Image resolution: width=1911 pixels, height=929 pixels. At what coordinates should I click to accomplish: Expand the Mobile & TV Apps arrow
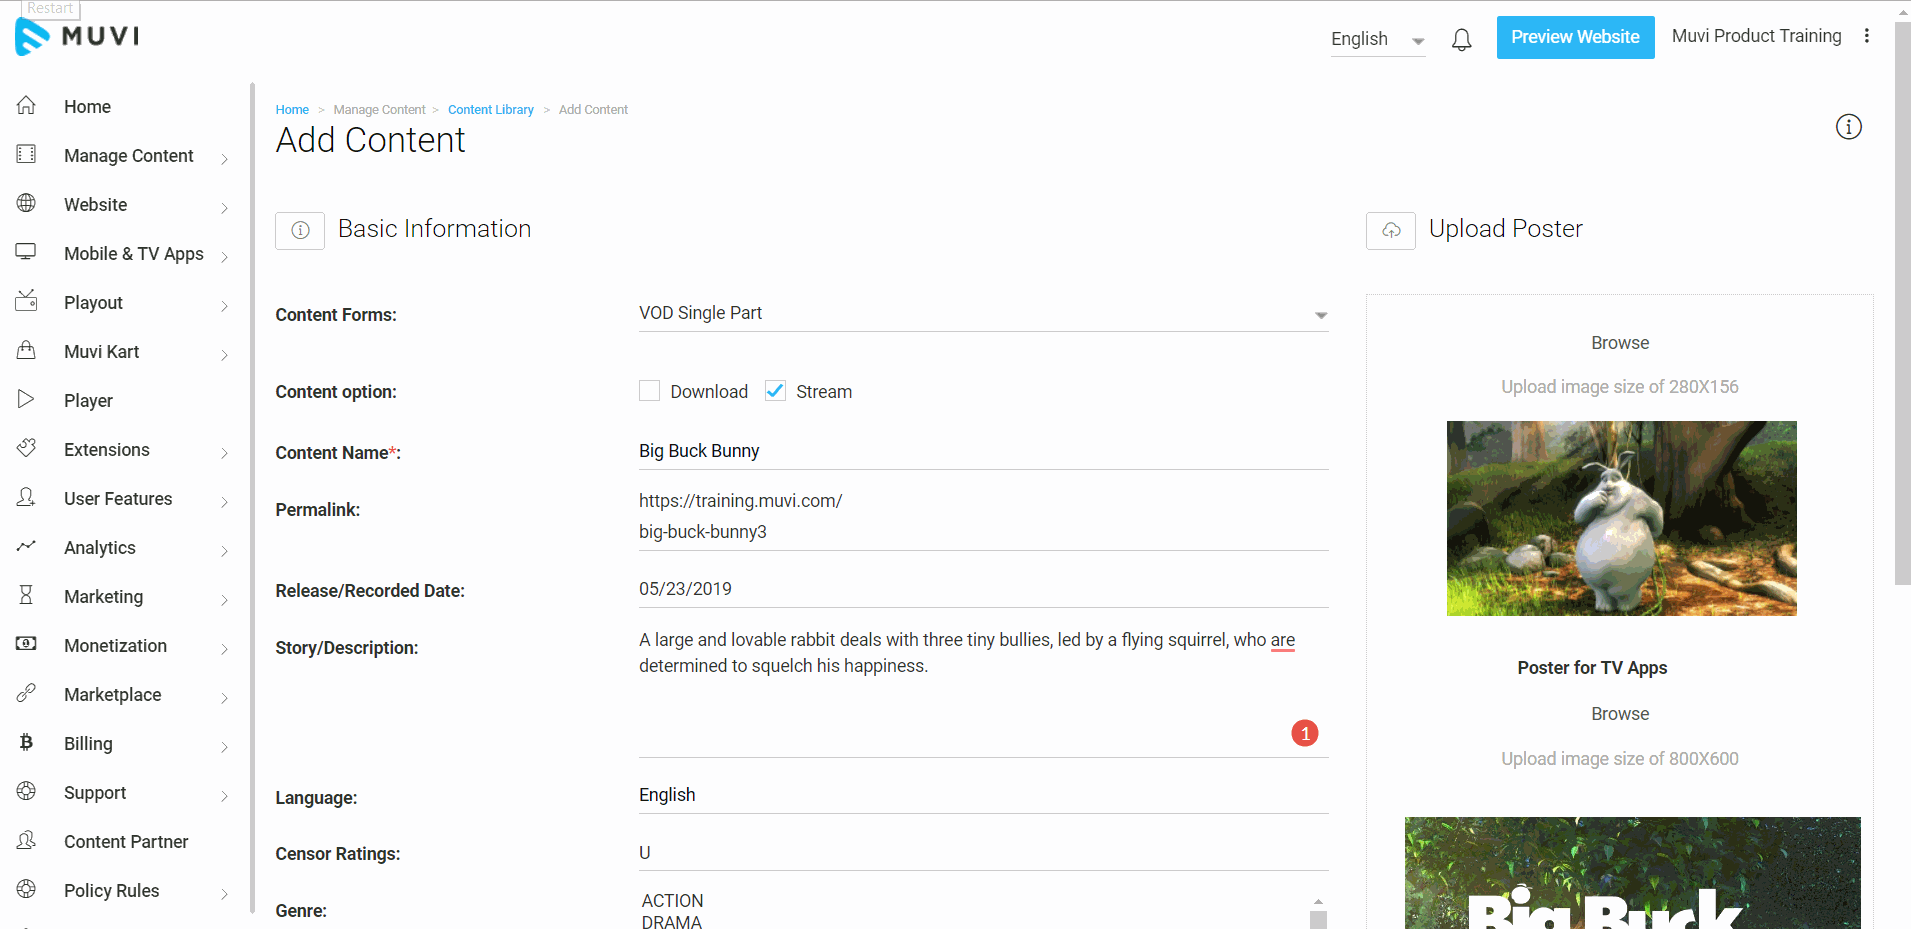[x=224, y=257]
